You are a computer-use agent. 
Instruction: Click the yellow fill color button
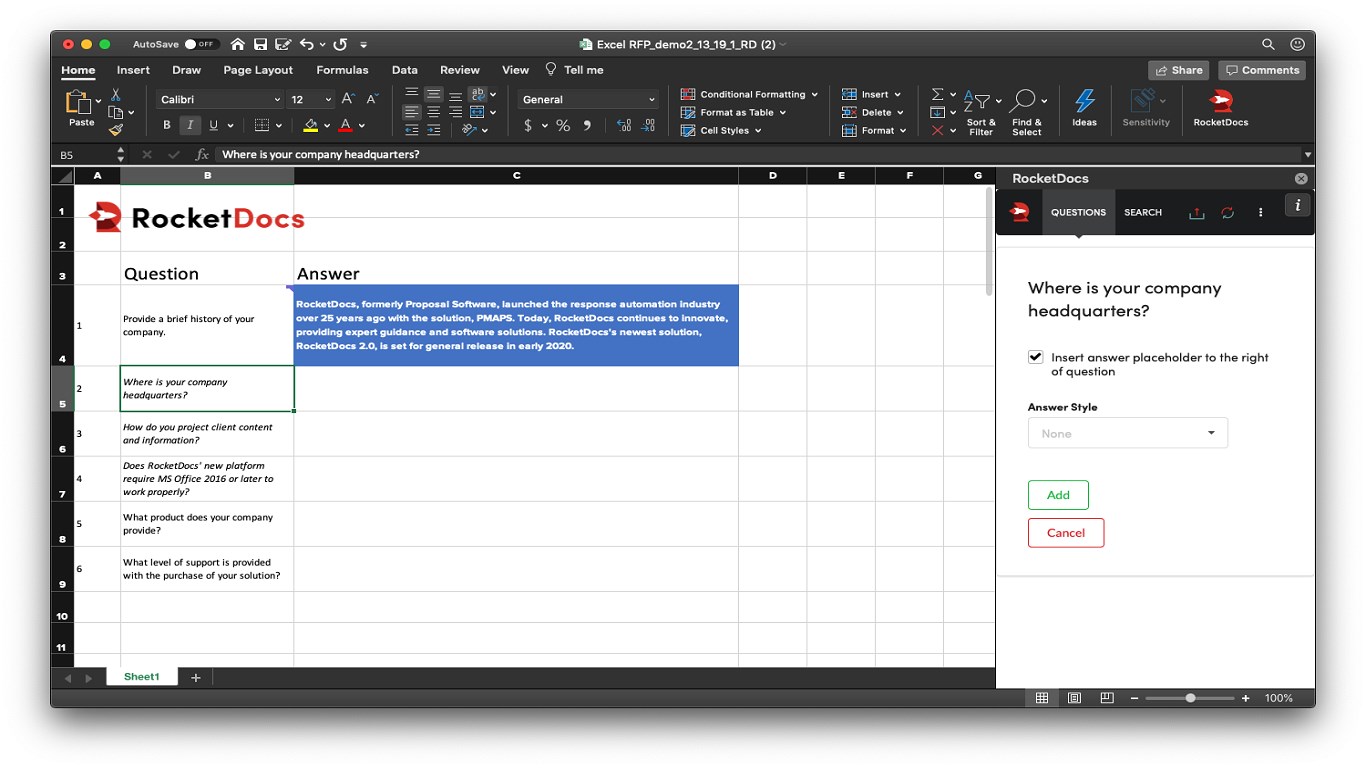coord(310,125)
